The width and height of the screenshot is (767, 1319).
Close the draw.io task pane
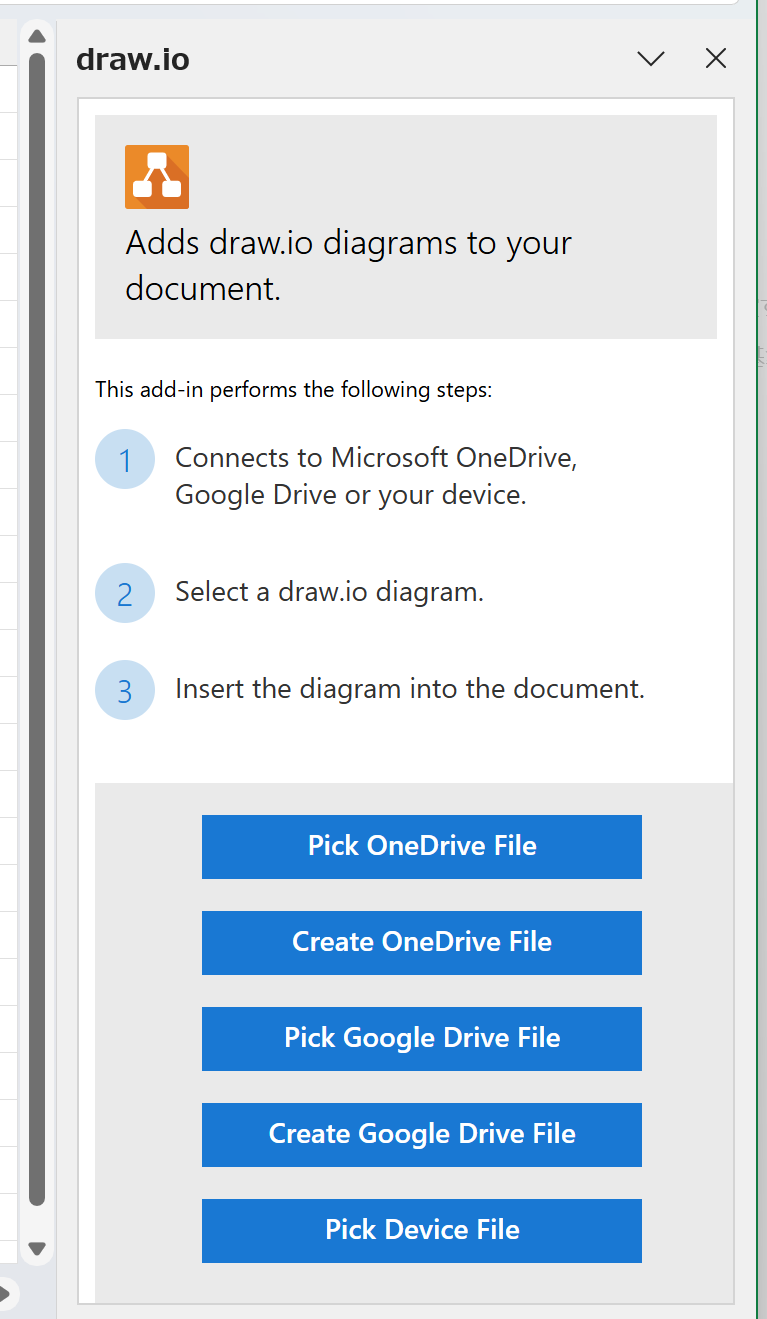716,59
